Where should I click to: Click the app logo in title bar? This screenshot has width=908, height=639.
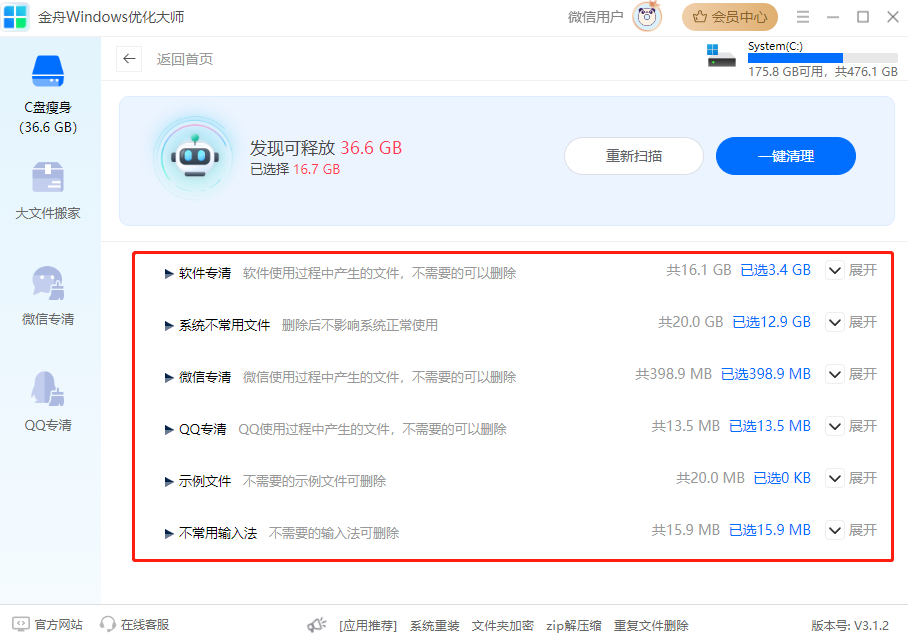point(15,17)
